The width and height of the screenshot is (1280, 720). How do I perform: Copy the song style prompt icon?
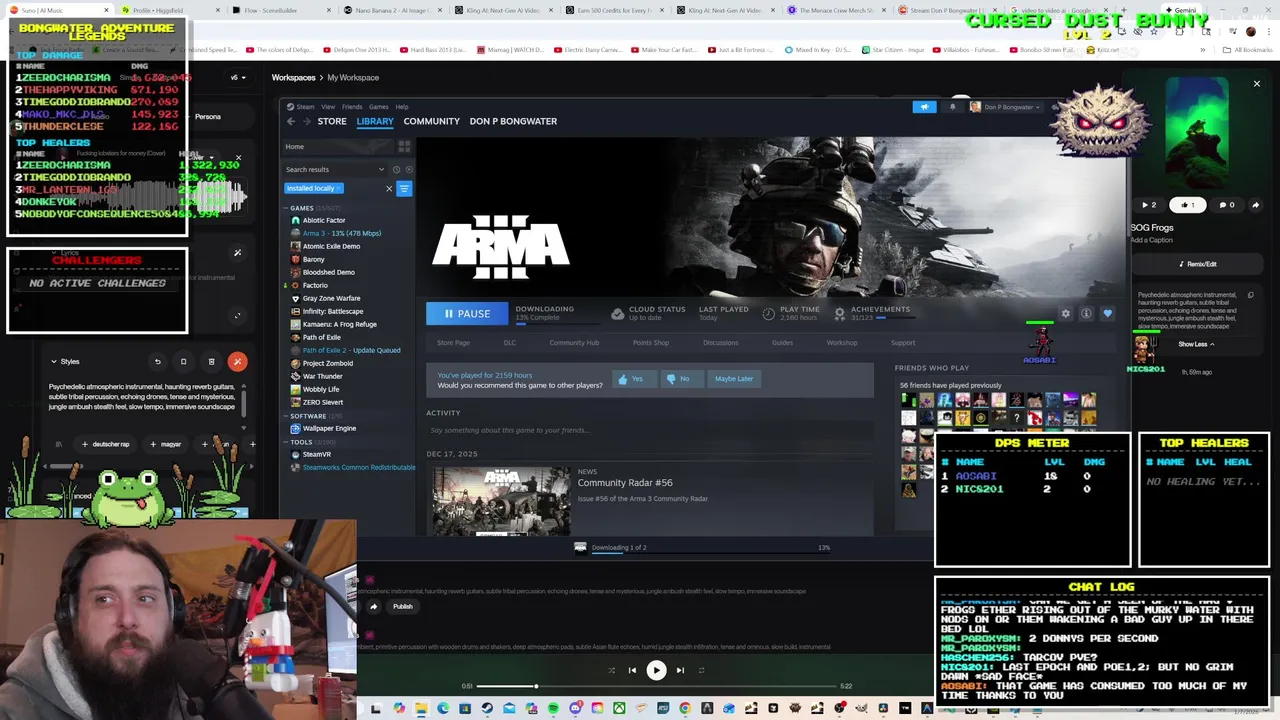pos(1251,295)
